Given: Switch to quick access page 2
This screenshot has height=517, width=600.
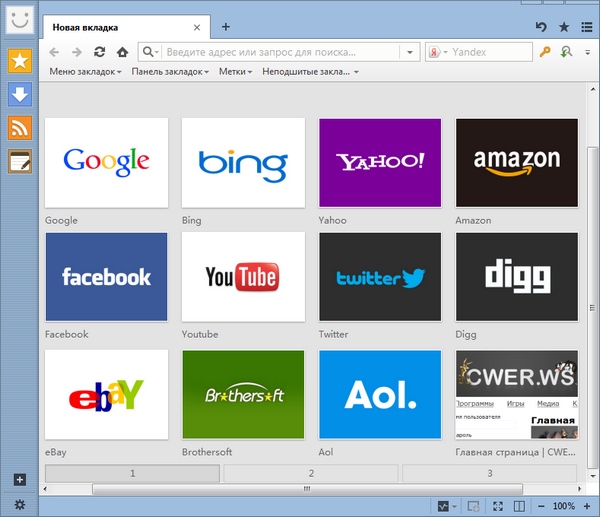Looking at the screenshot, I should coord(311,473).
